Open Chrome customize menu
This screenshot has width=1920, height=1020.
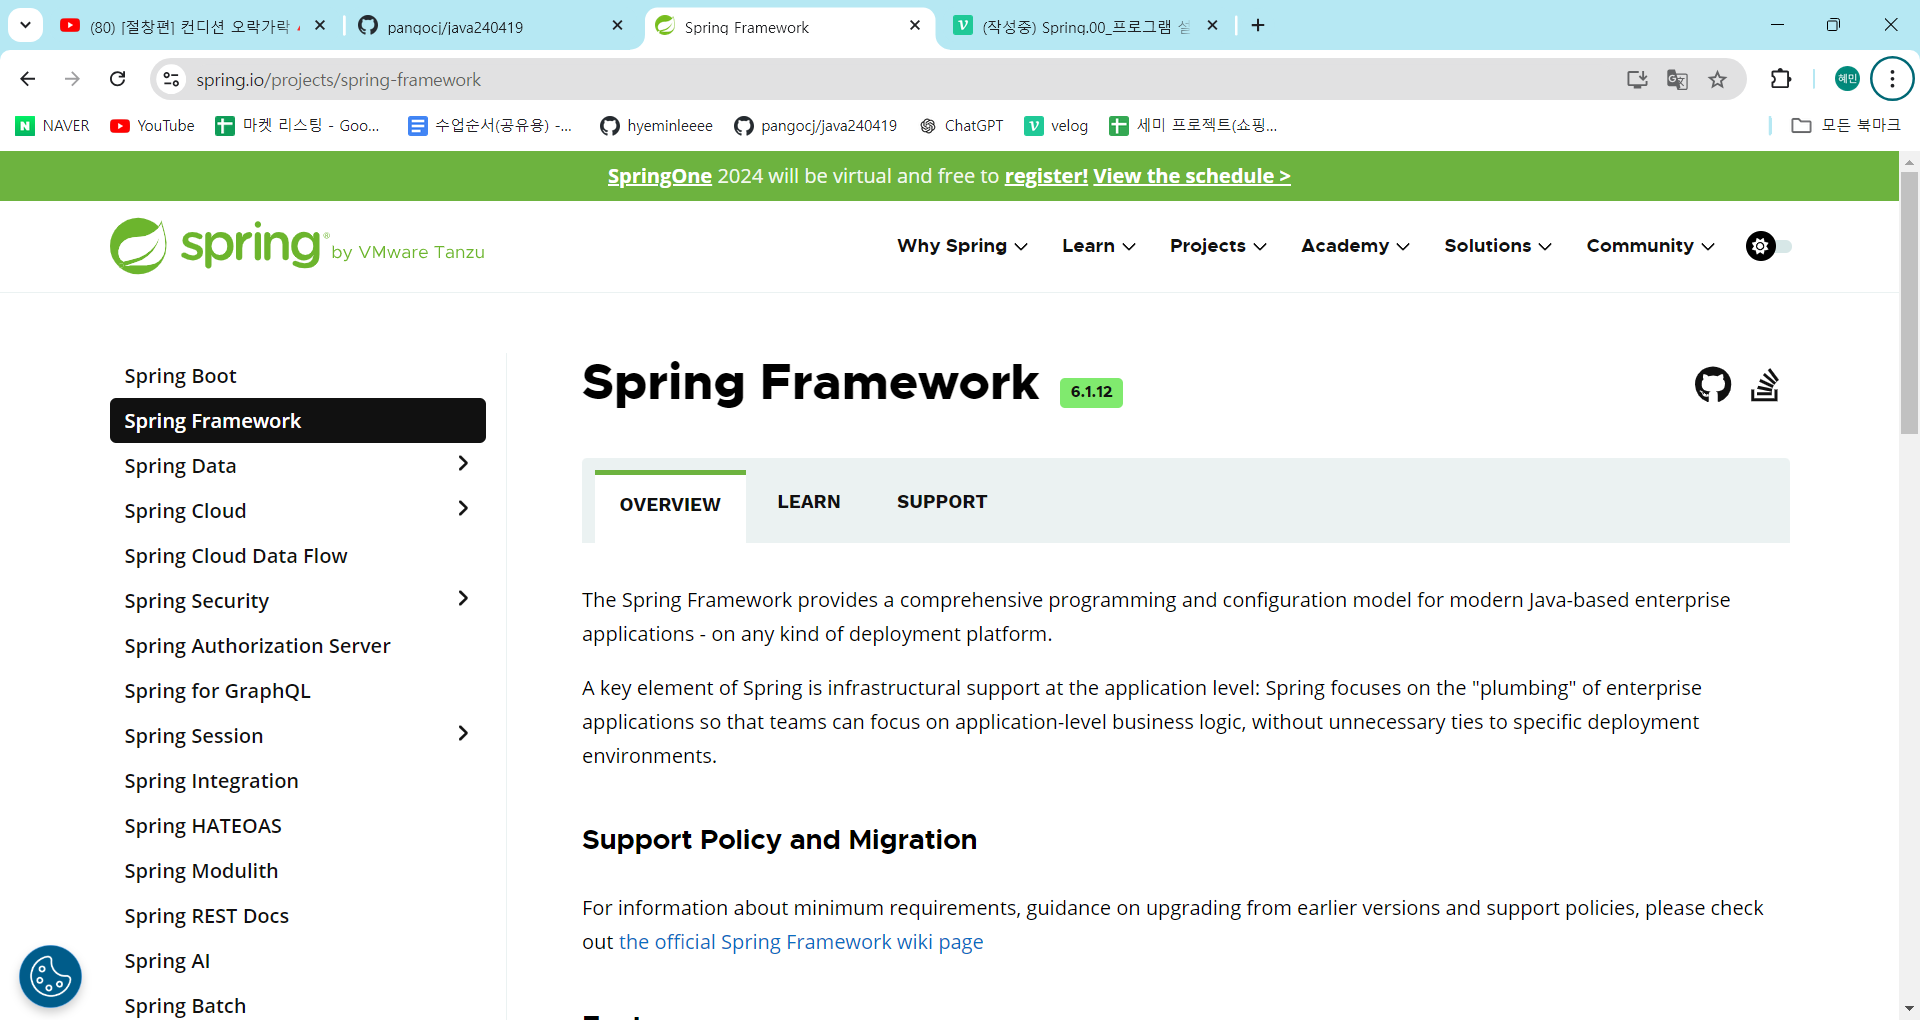click(1892, 79)
